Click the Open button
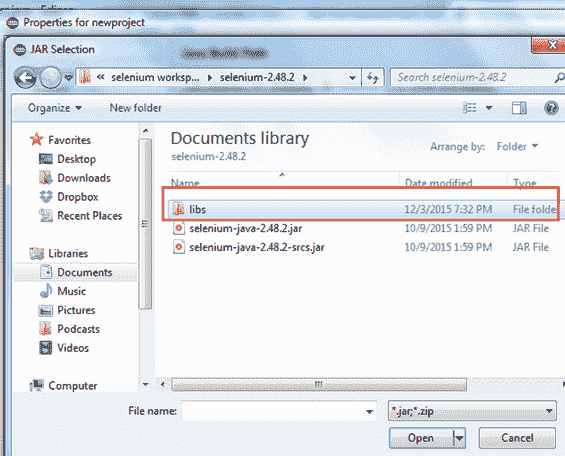565x456 pixels. 421,438
